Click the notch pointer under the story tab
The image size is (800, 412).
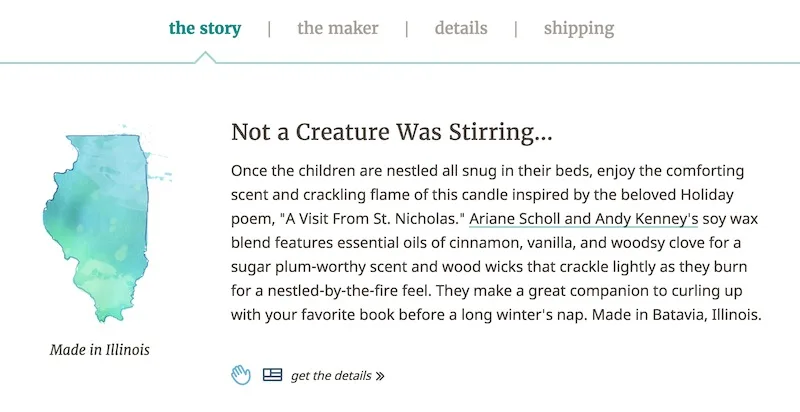click(x=205, y=56)
